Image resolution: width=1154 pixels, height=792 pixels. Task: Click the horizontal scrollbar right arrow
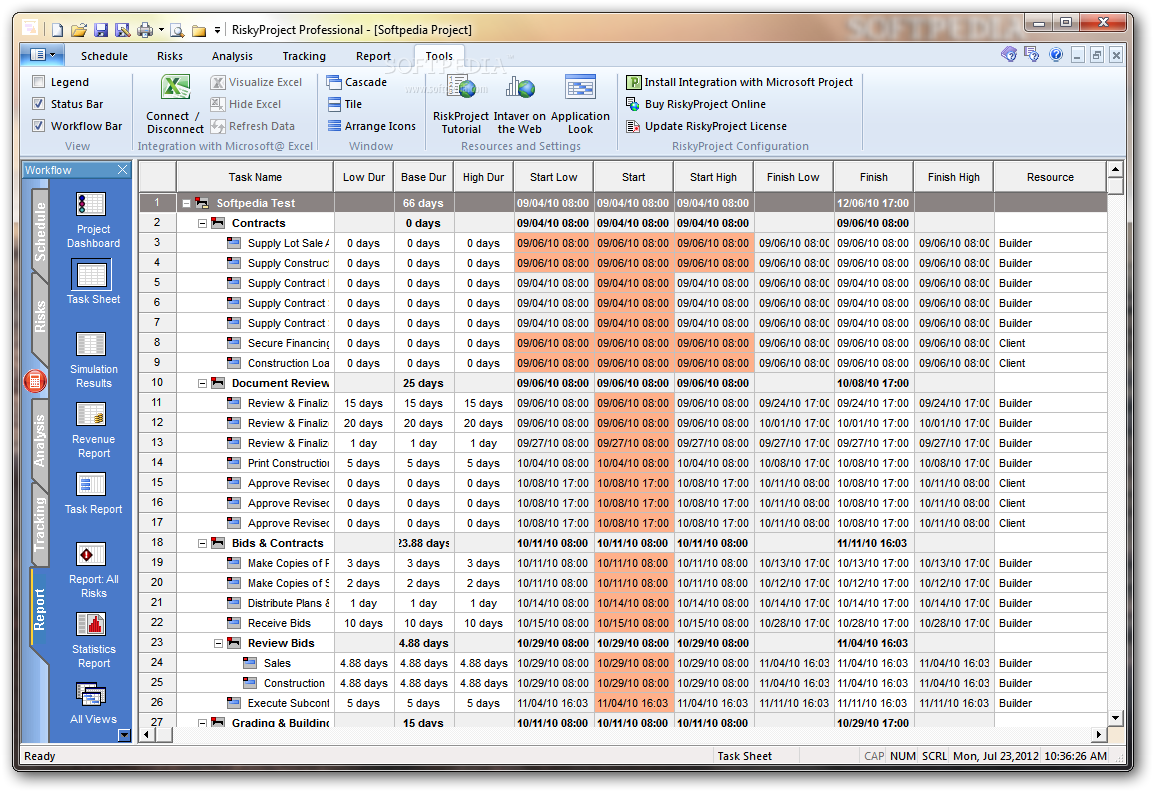(x=1099, y=735)
